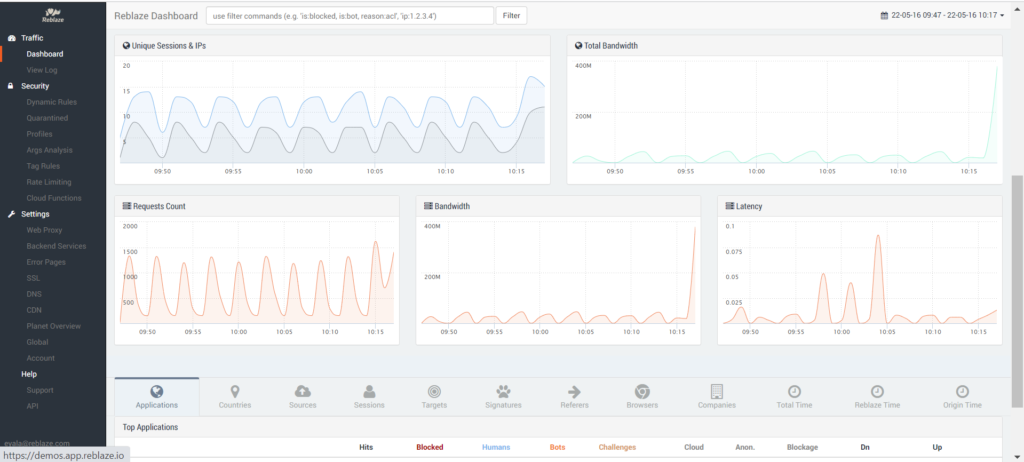Click the Help section header
This screenshot has width=1024, height=462.
point(29,374)
